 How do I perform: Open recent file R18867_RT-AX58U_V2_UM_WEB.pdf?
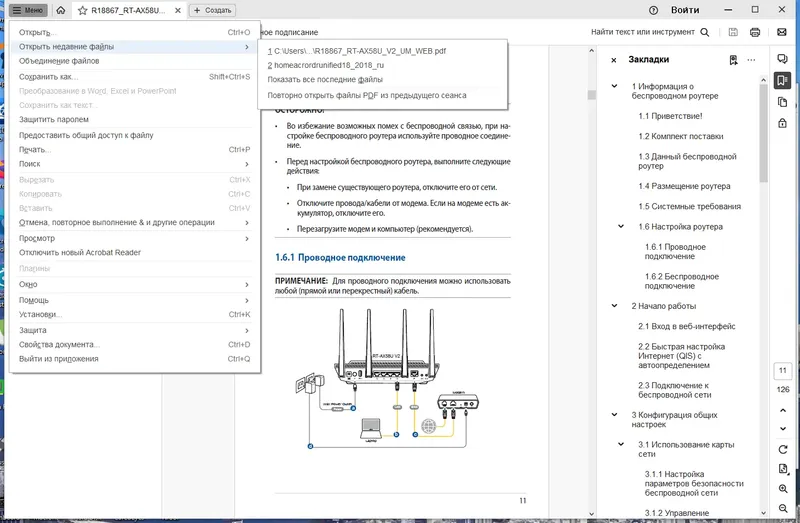(383, 51)
